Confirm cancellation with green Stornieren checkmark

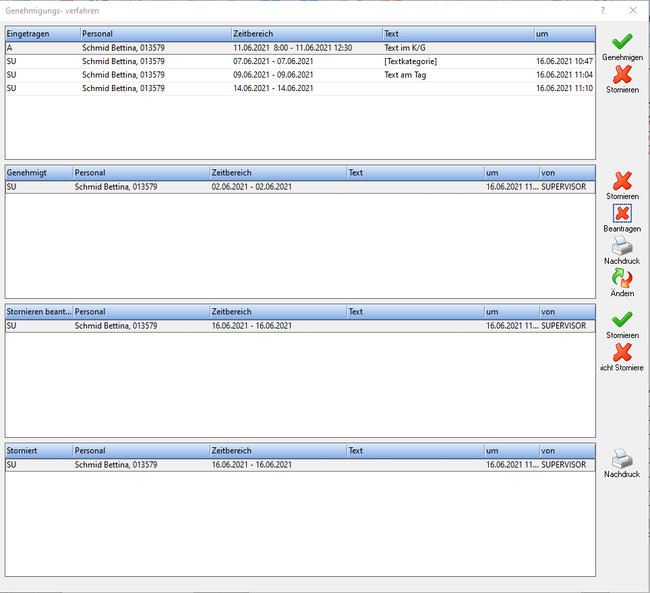[x=622, y=320]
